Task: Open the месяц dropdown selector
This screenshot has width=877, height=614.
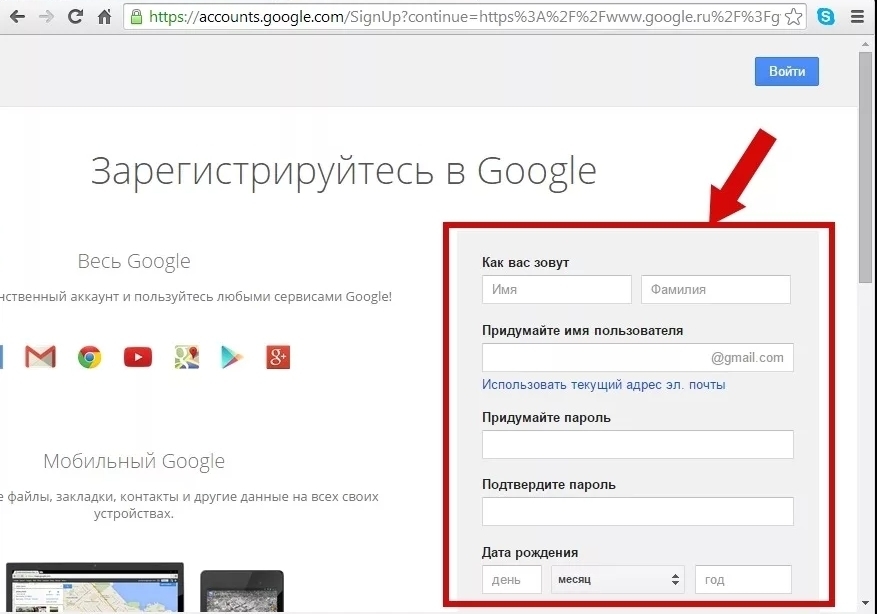Action: pyautogui.click(x=617, y=579)
